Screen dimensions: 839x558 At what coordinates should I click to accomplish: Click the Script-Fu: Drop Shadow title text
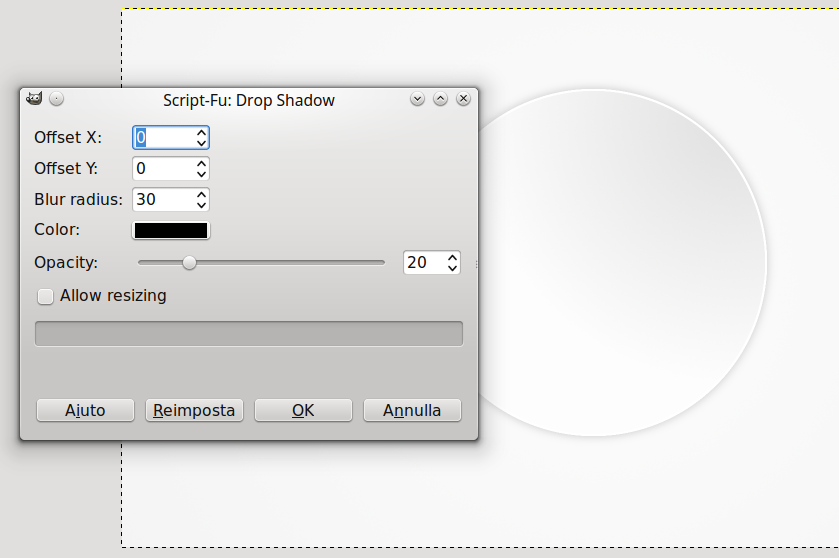[249, 101]
